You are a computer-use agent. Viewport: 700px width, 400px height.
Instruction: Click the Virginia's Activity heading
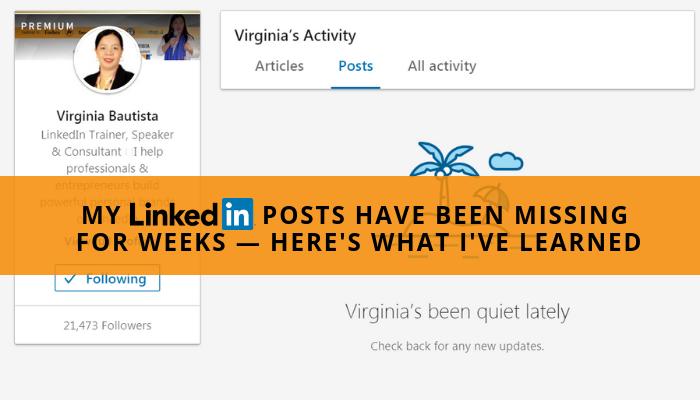(295, 36)
